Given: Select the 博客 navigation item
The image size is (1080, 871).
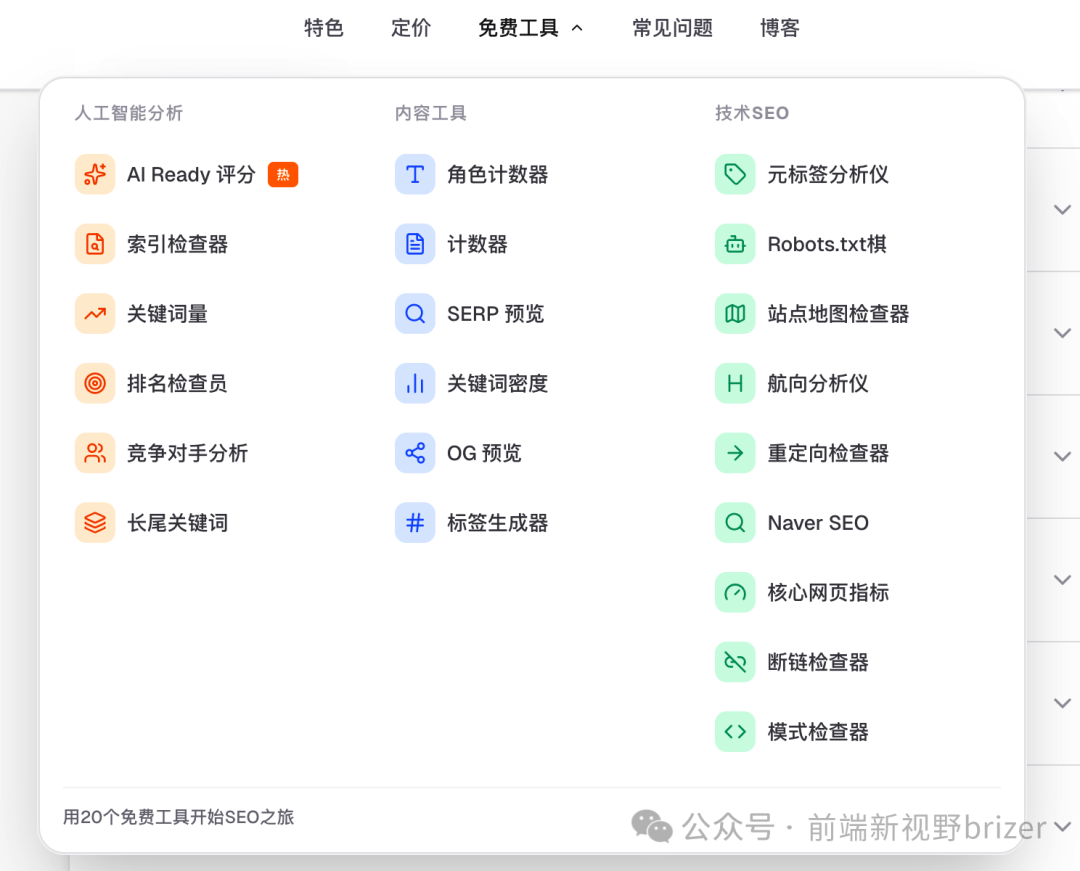Looking at the screenshot, I should pos(779,28).
